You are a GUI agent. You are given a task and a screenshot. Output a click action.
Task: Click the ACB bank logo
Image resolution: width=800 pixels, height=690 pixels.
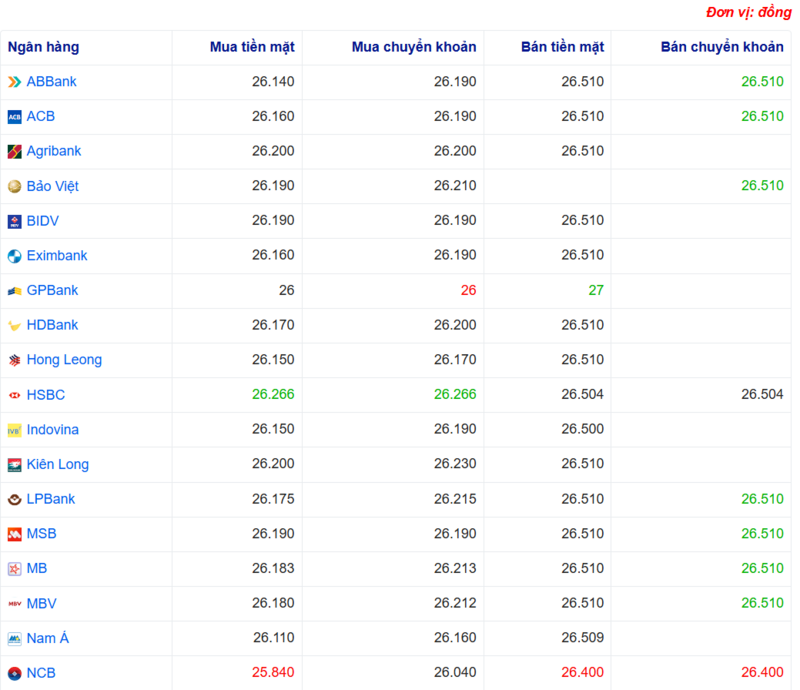[14, 116]
